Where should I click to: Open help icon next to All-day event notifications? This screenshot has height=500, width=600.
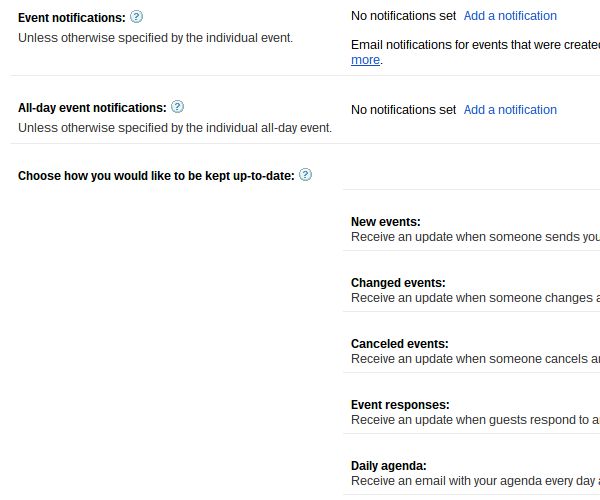[178, 107]
